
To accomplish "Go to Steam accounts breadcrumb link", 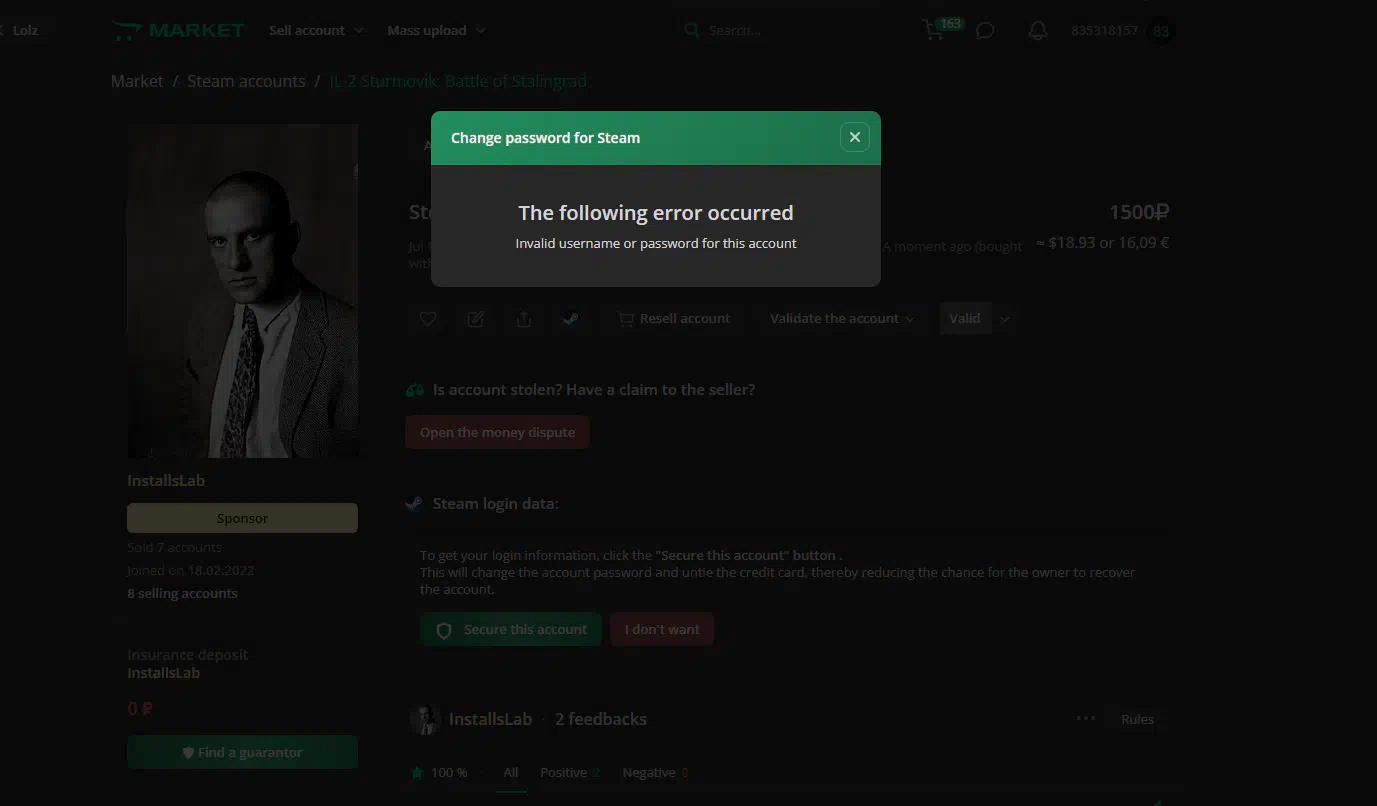I will click(x=246, y=81).
